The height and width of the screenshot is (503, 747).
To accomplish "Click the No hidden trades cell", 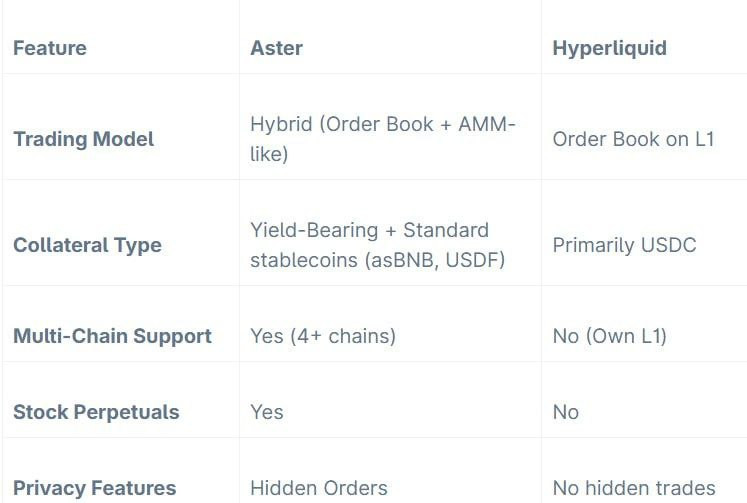I will click(634, 488).
